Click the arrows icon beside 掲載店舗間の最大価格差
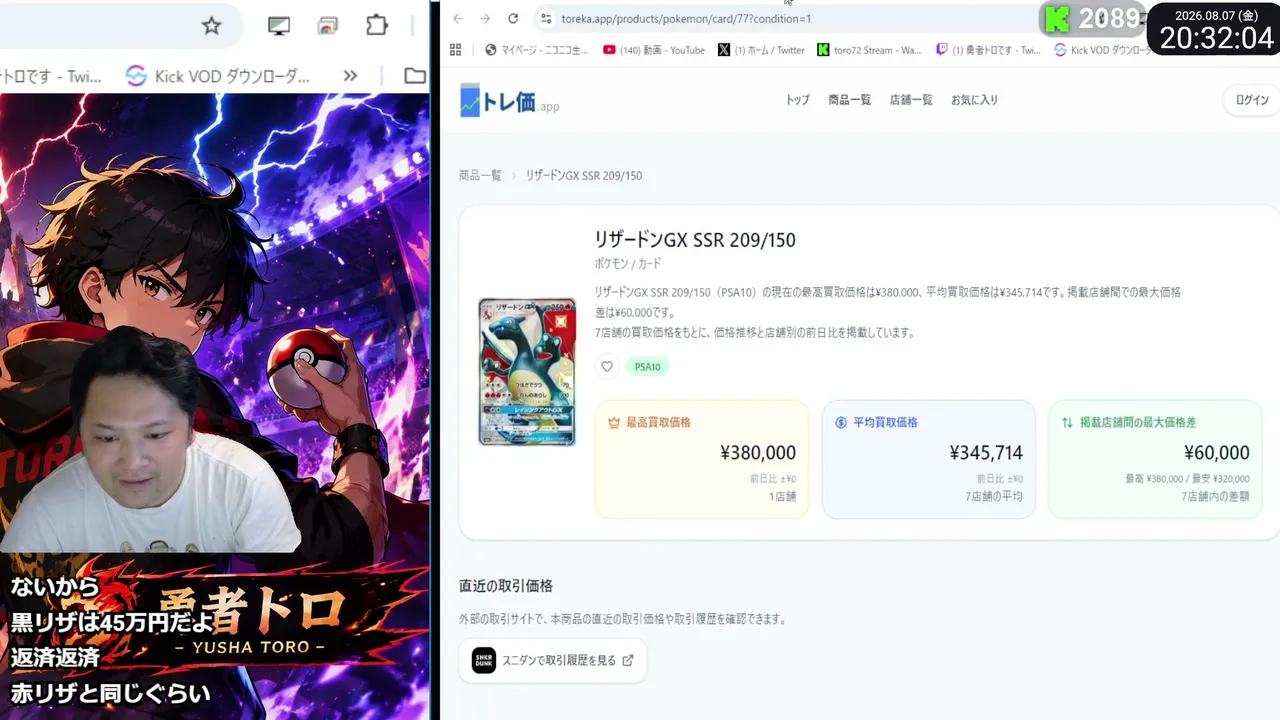The image size is (1280, 720). tap(1067, 422)
